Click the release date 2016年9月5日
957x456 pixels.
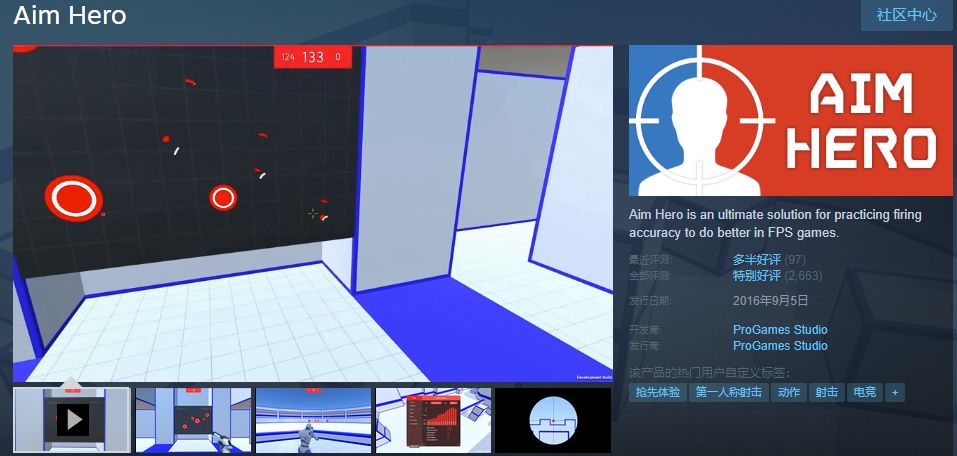[771, 300]
